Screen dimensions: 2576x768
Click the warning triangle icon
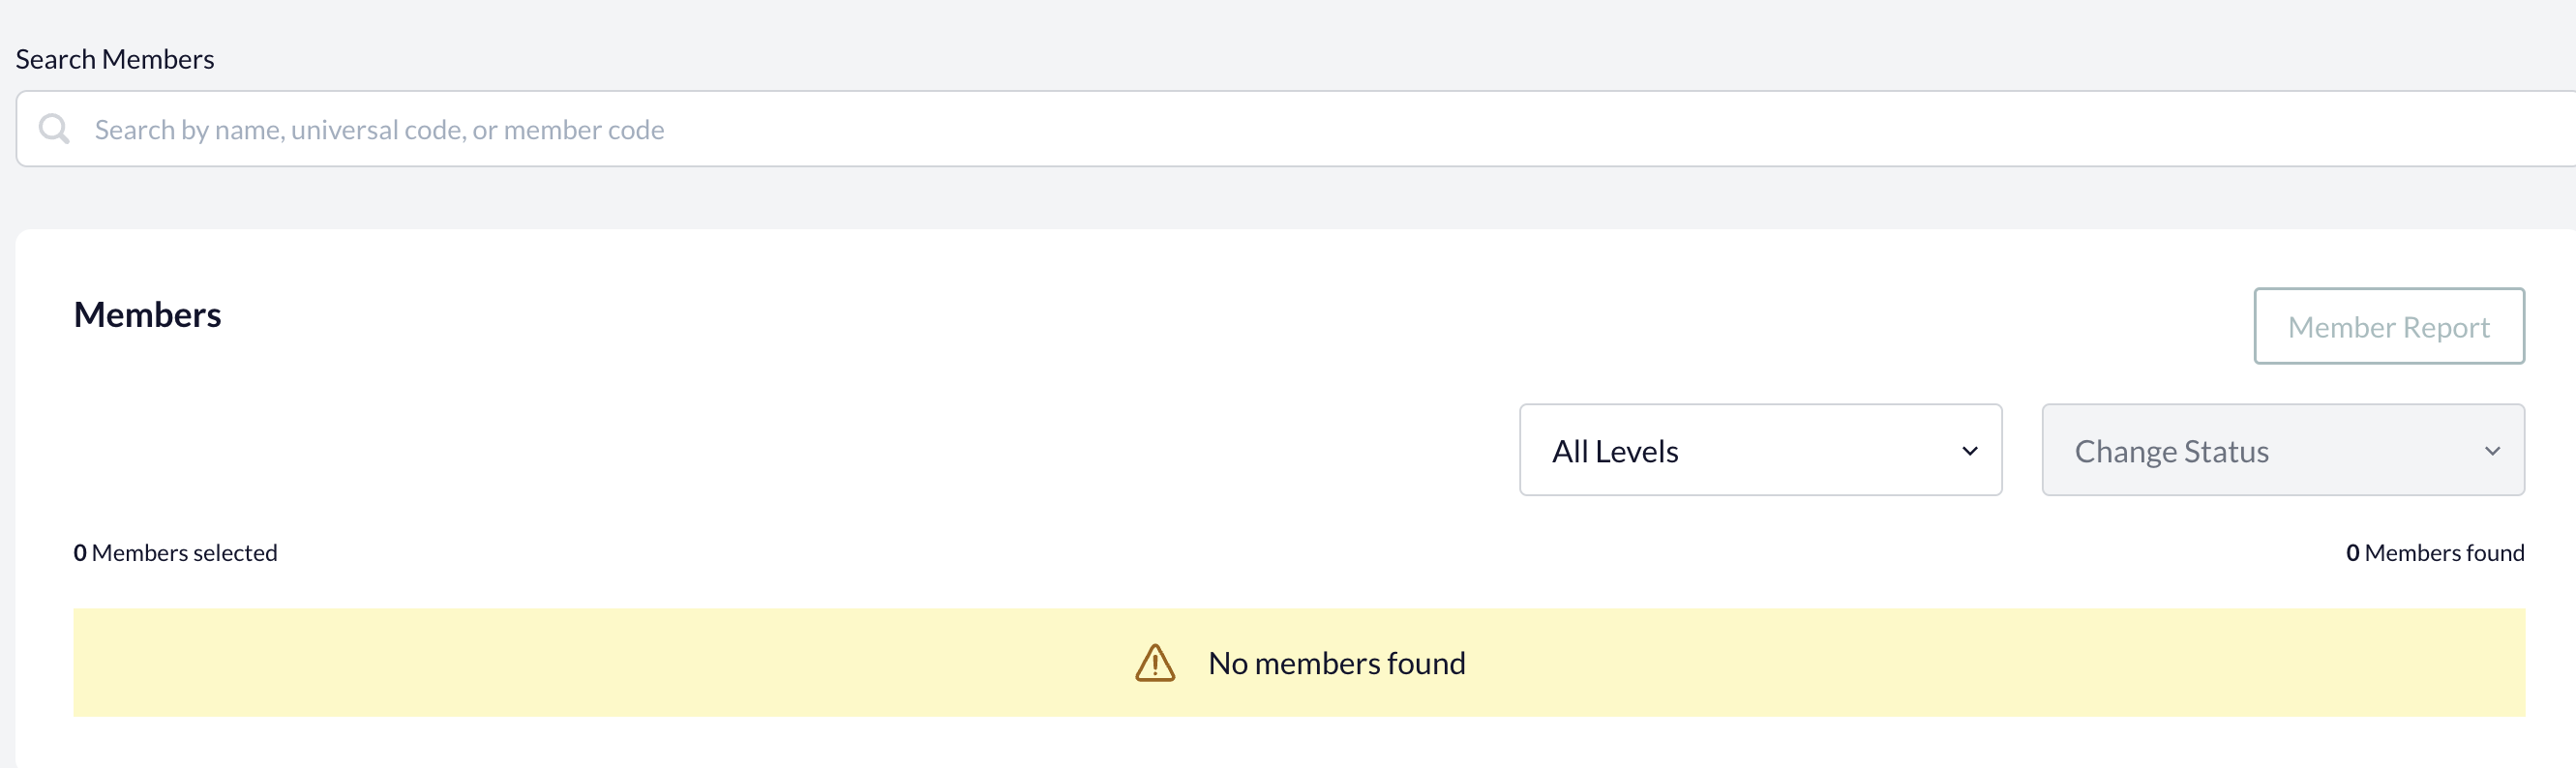[1155, 663]
